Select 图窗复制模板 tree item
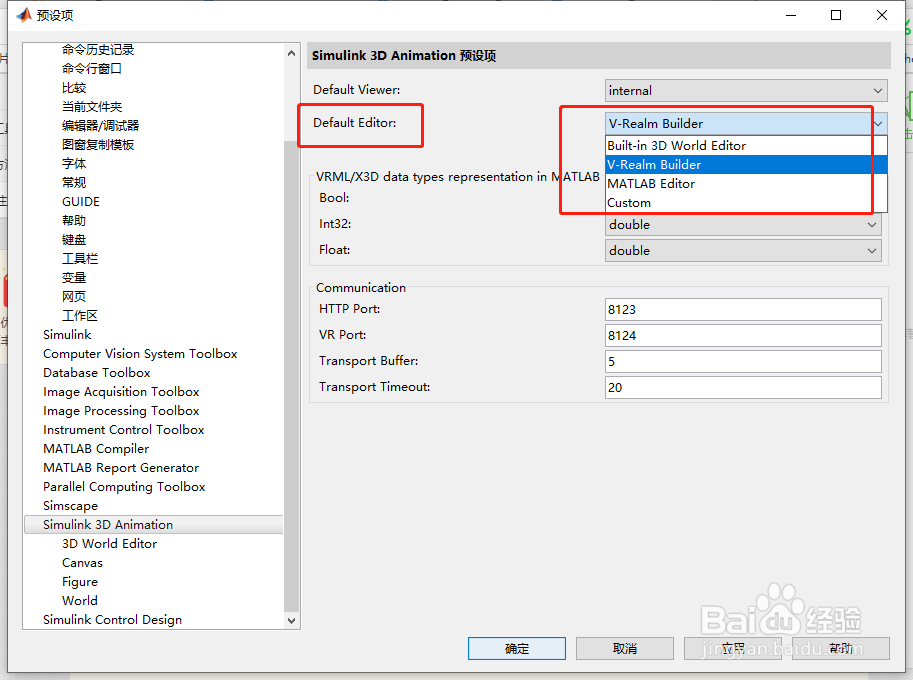913x680 pixels. [x=98, y=144]
